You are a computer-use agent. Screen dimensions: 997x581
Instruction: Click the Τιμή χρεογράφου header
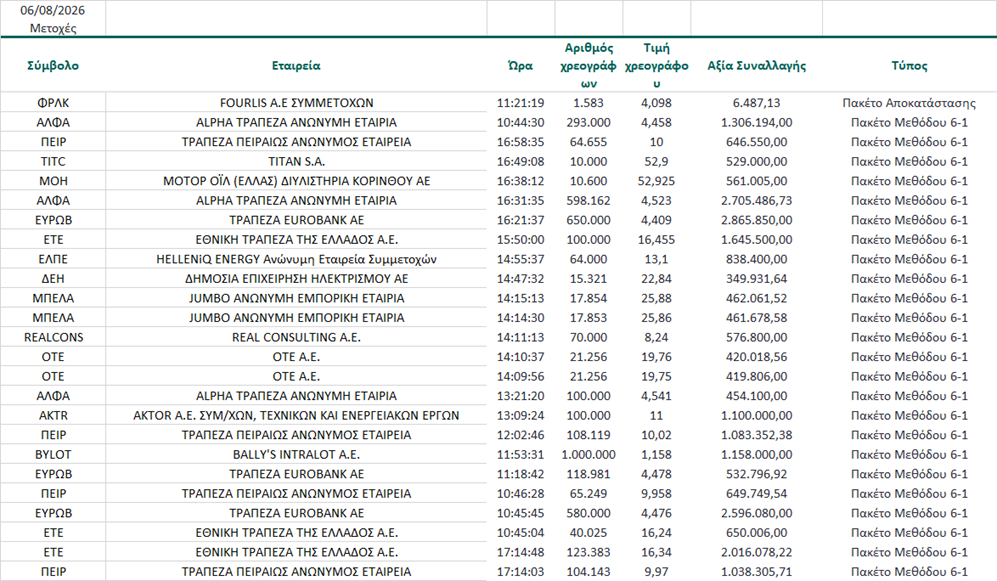point(656,65)
